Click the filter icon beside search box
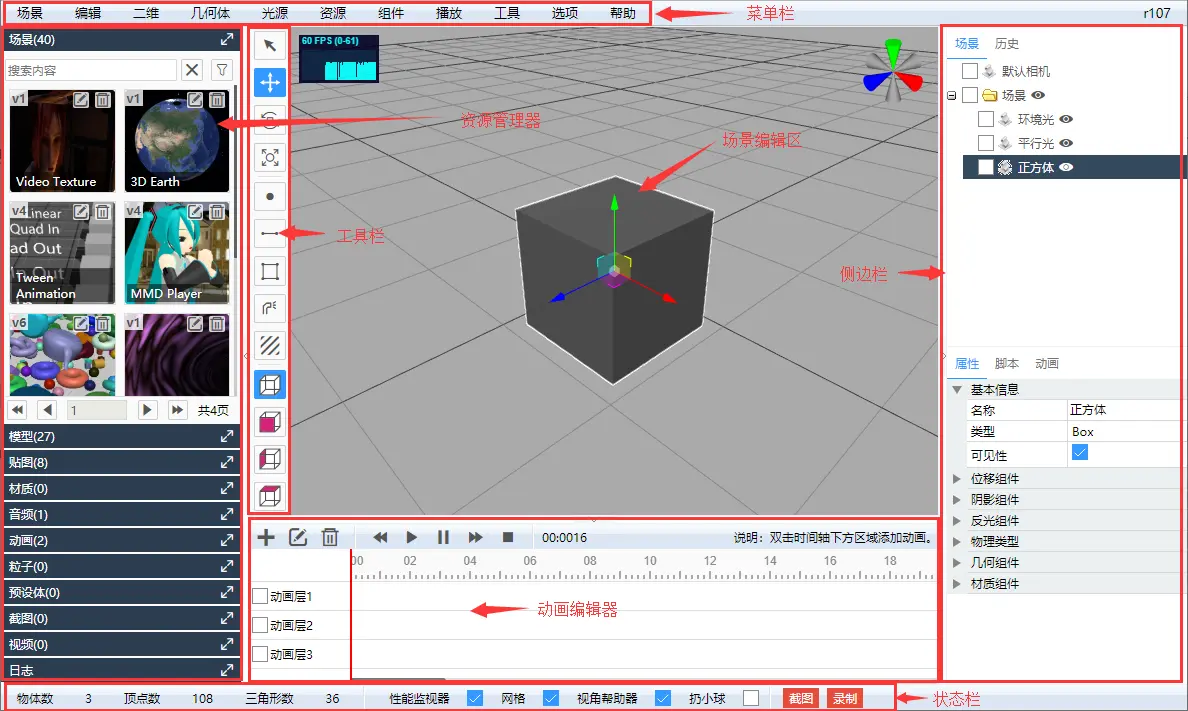The height and width of the screenshot is (711, 1188). tap(222, 70)
